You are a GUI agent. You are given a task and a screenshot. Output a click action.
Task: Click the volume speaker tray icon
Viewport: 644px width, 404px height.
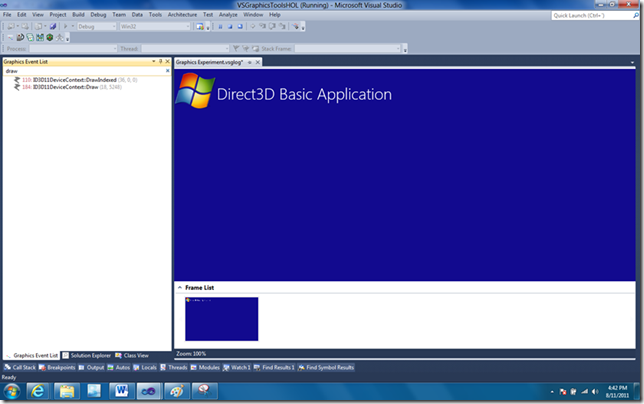595,392
